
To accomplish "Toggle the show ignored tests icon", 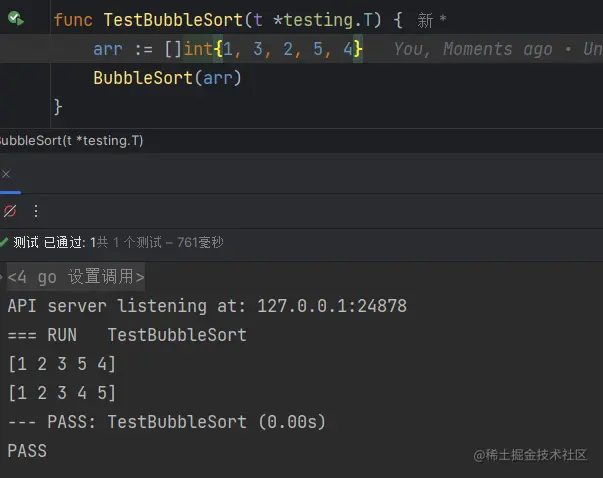I will [10, 211].
